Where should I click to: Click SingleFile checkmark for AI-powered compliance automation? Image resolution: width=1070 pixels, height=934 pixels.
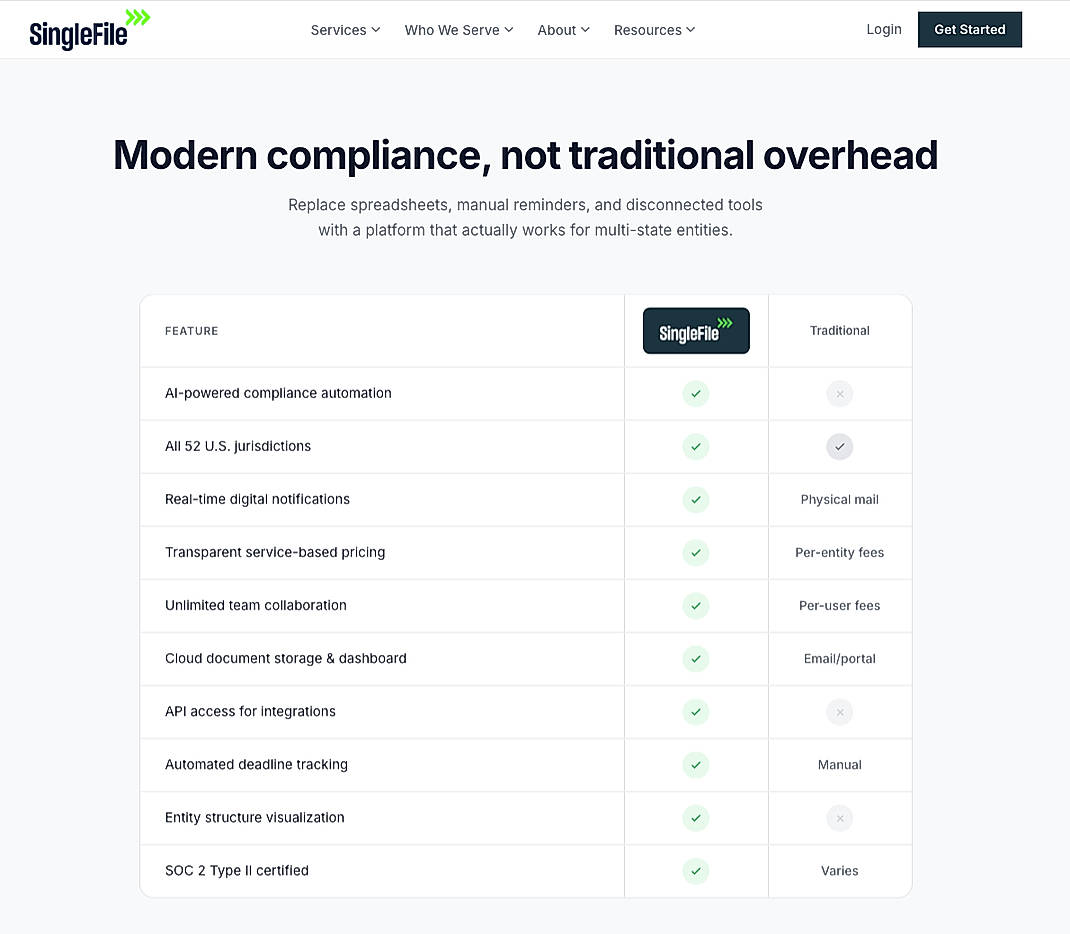[696, 394]
